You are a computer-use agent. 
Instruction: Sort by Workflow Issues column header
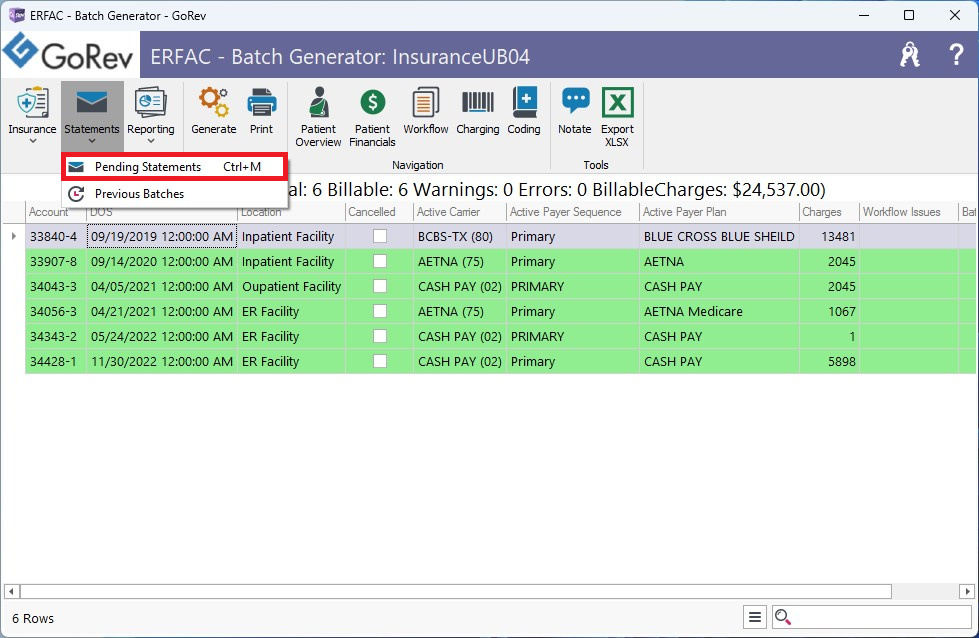click(x=909, y=212)
